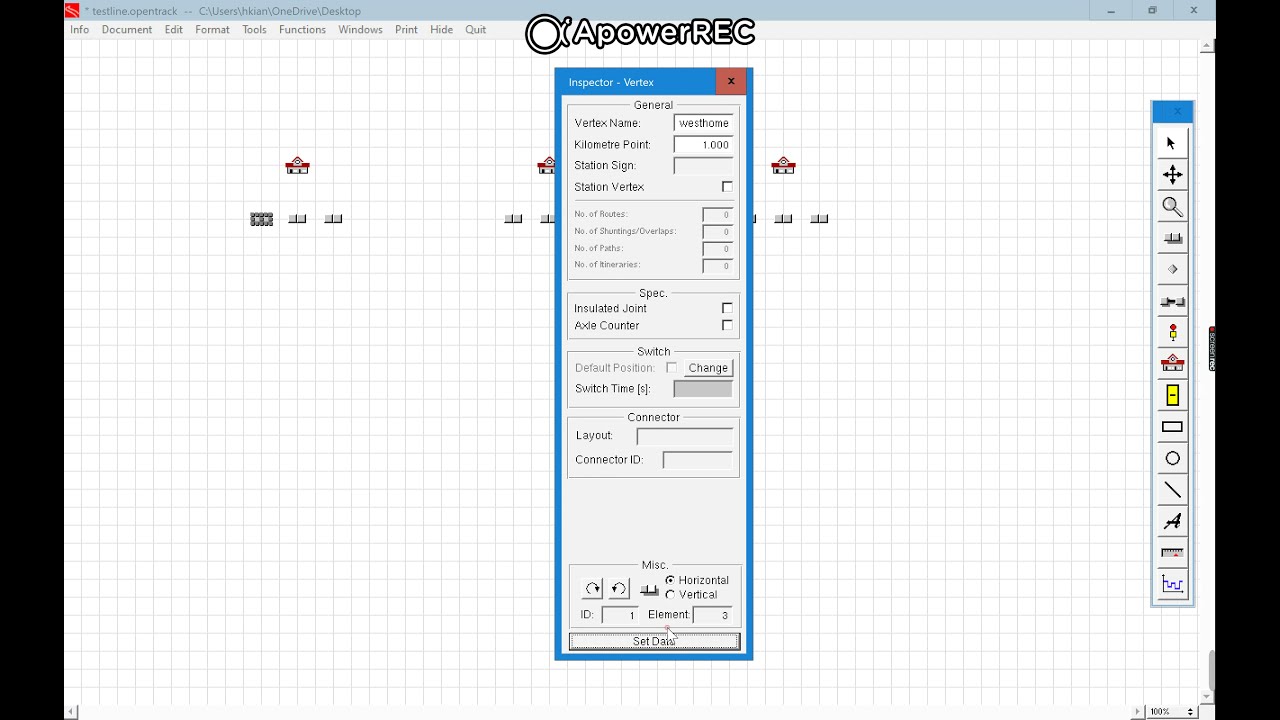Enable the Insulated Joint checkbox
The image size is (1280, 720).
727,308
